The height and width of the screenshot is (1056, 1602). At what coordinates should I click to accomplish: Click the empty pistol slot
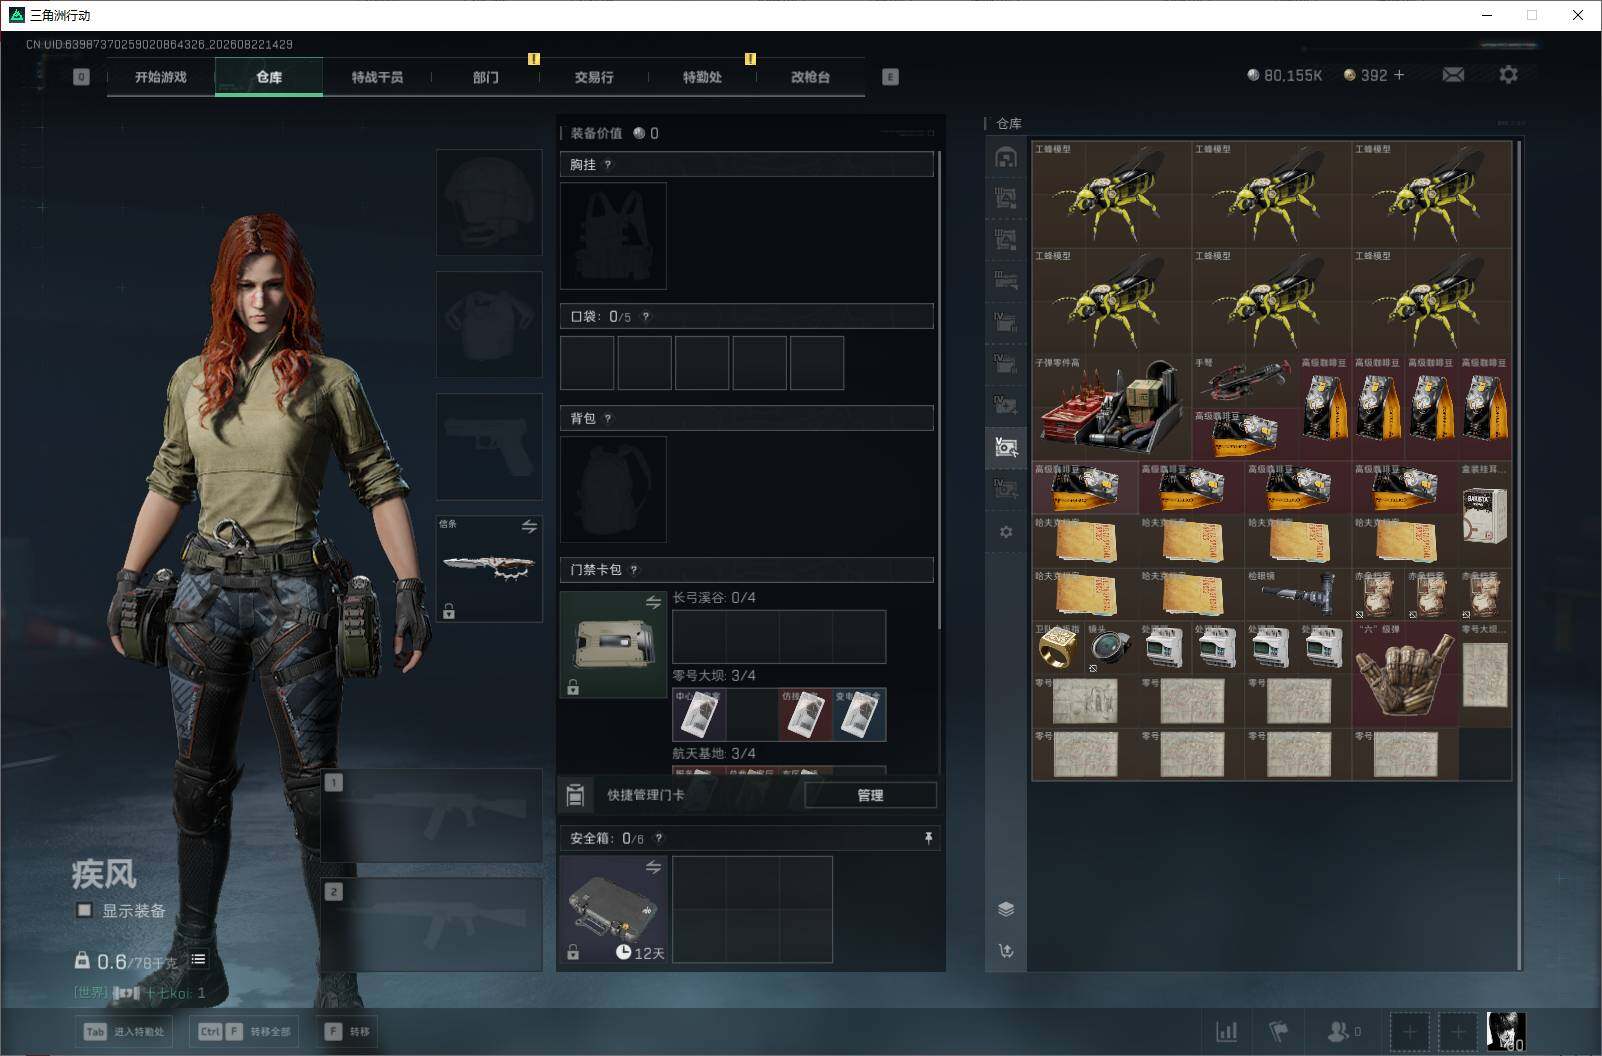point(489,446)
